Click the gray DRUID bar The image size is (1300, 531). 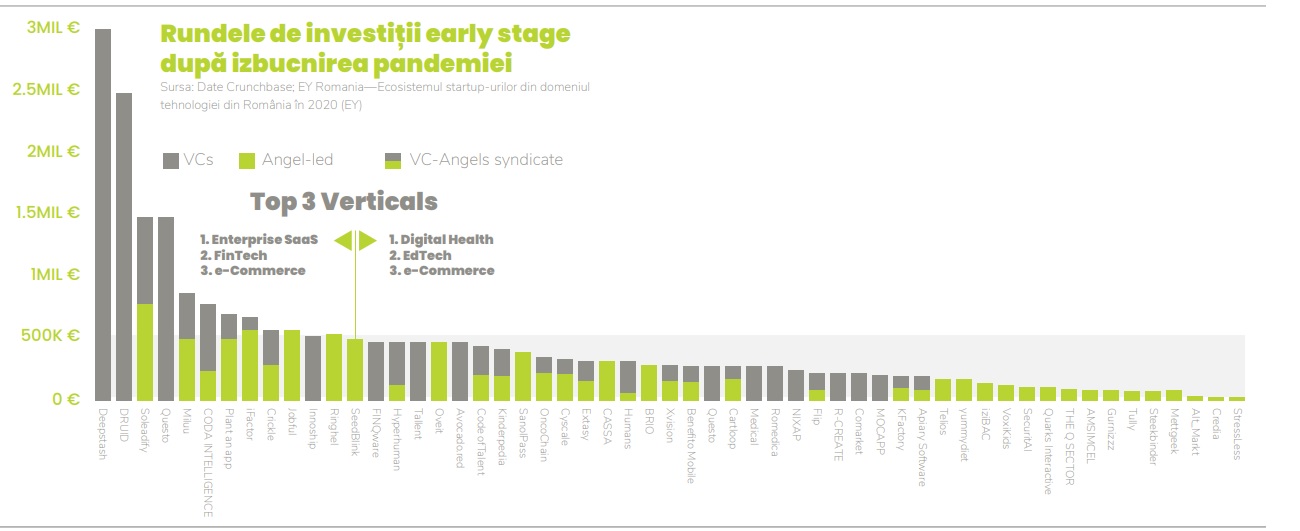124,247
